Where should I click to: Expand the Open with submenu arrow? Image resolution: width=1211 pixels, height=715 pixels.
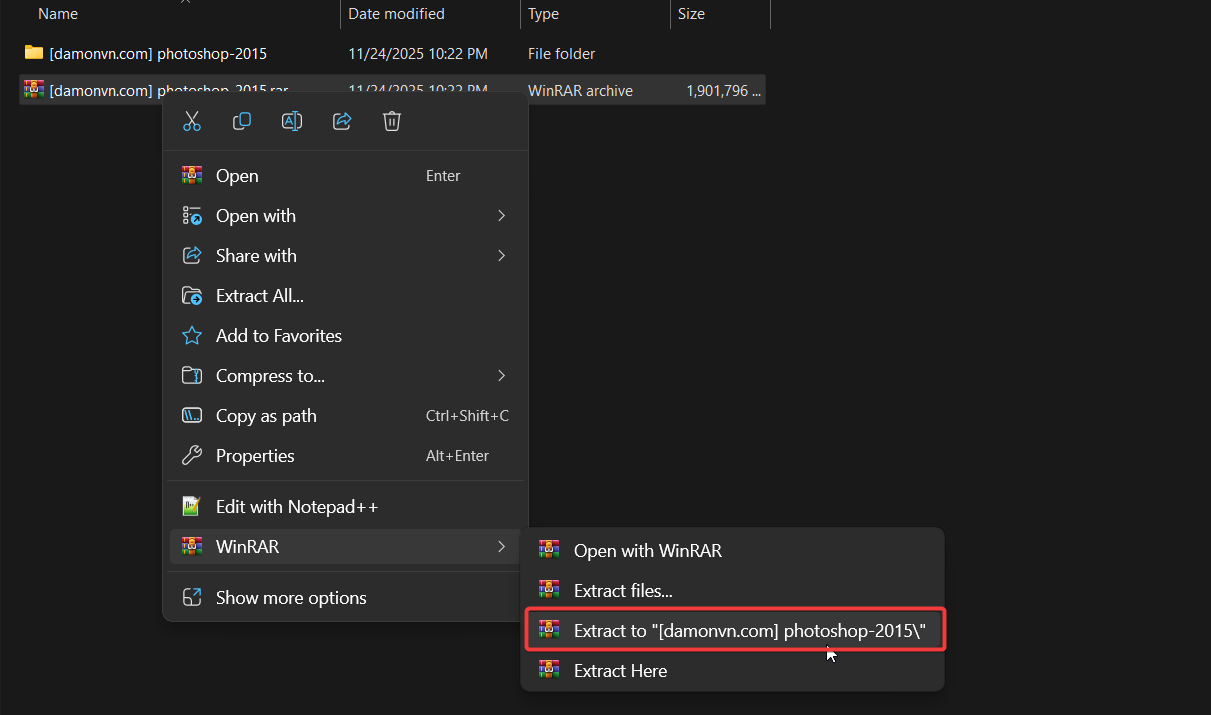pos(502,215)
